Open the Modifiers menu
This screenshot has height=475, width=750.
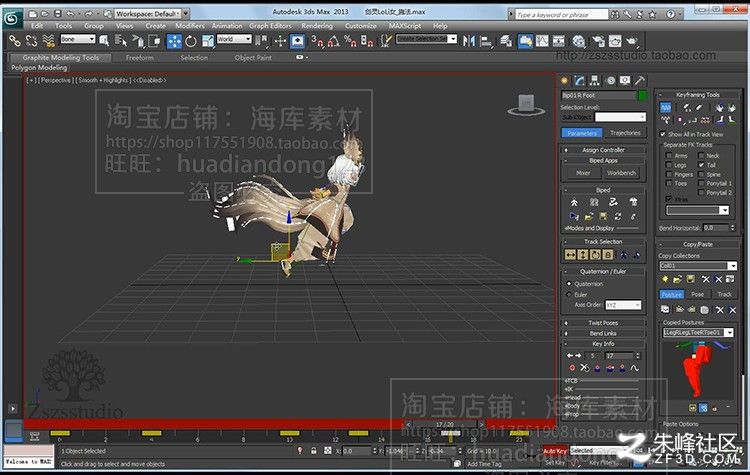pos(190,26)
